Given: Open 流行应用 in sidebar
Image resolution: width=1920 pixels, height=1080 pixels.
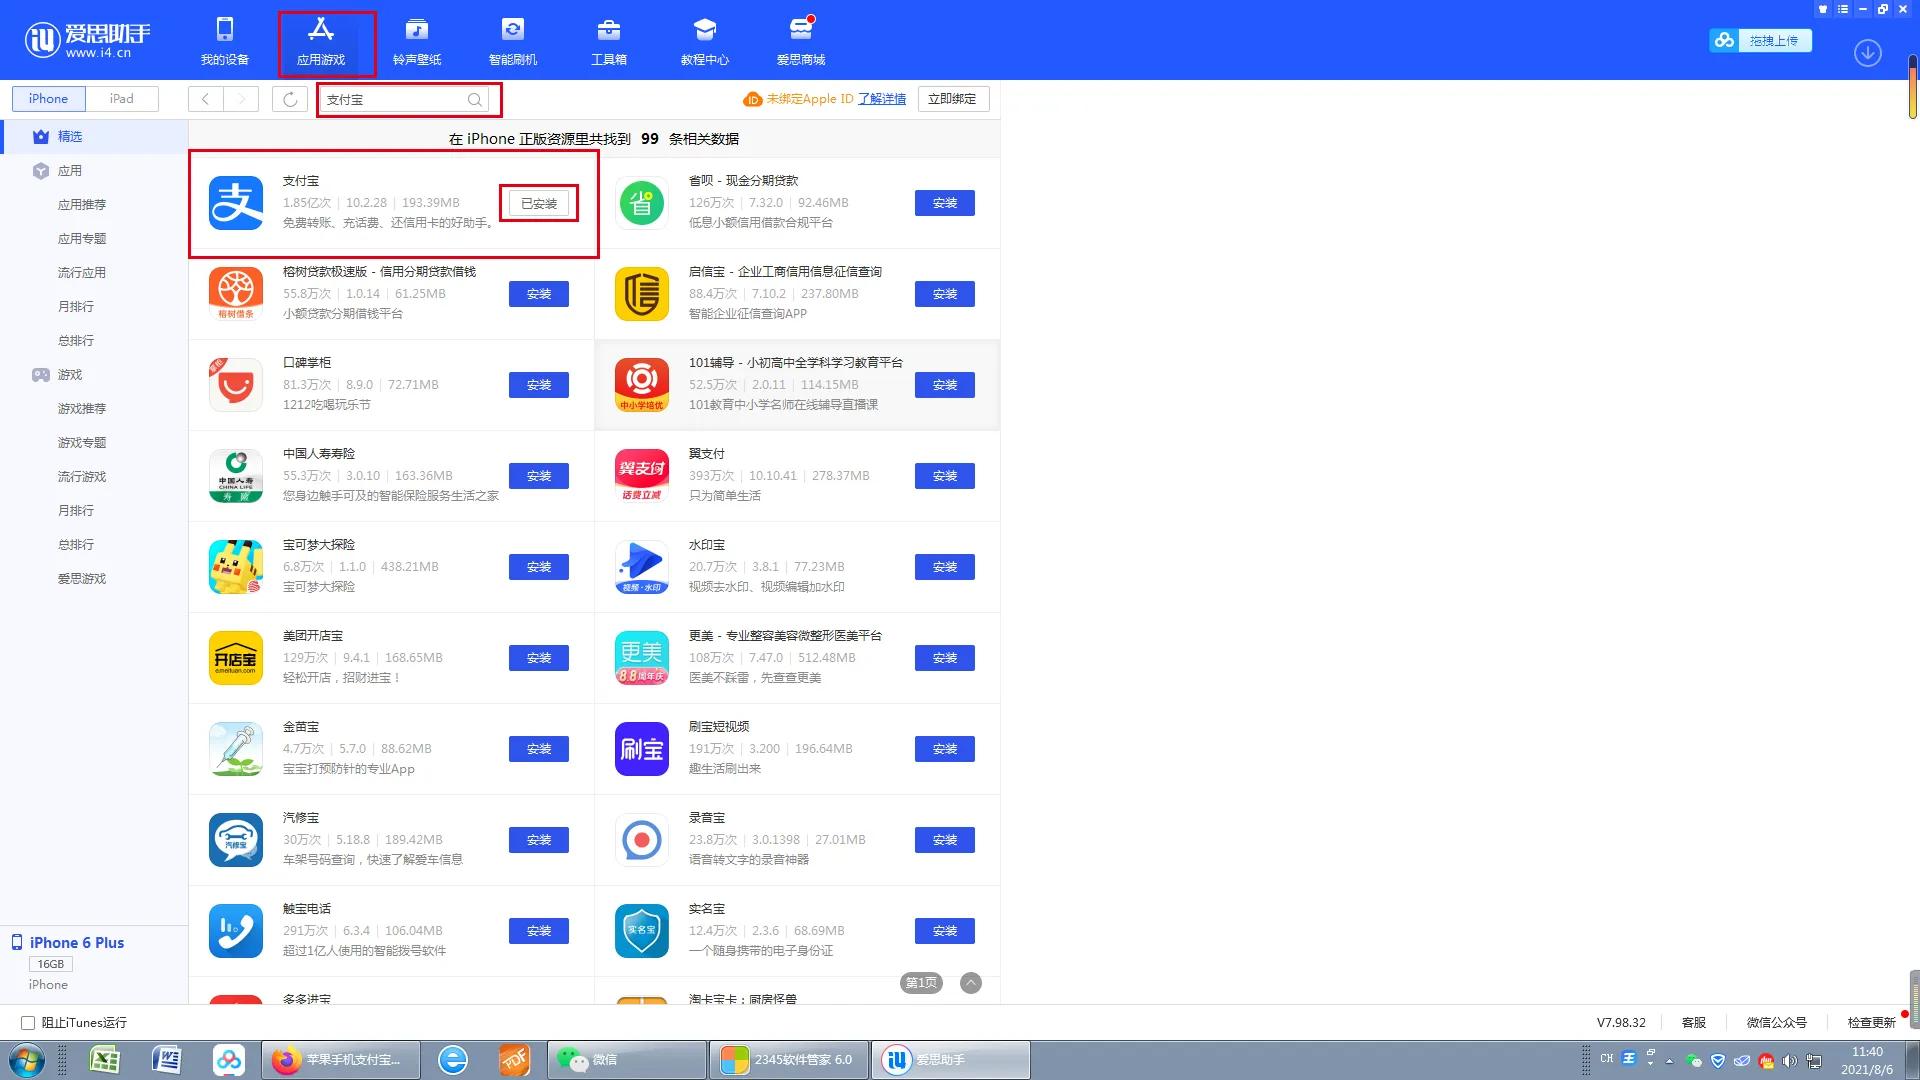Looking at the screenshot, I should [82, 273].
